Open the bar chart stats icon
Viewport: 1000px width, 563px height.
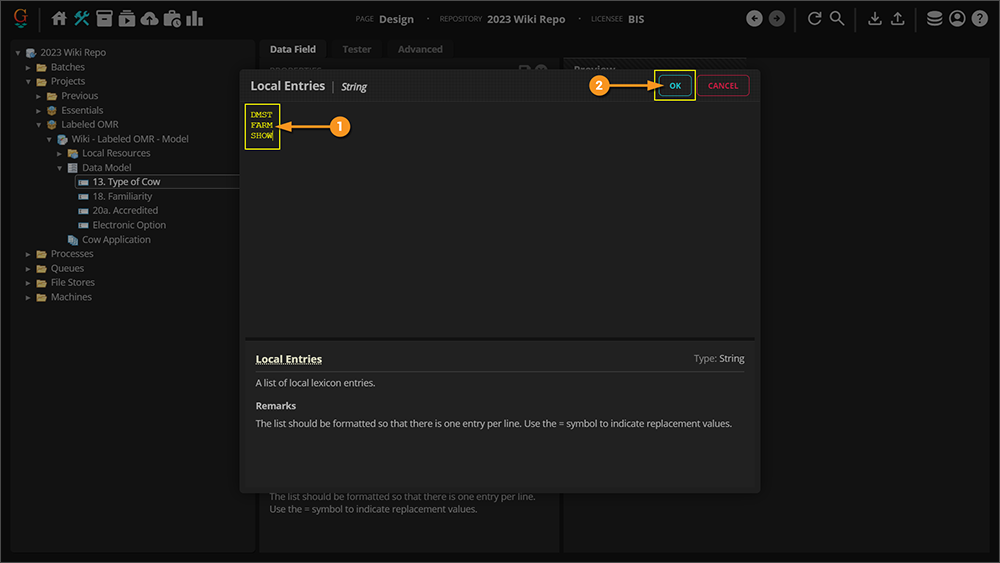195,19
